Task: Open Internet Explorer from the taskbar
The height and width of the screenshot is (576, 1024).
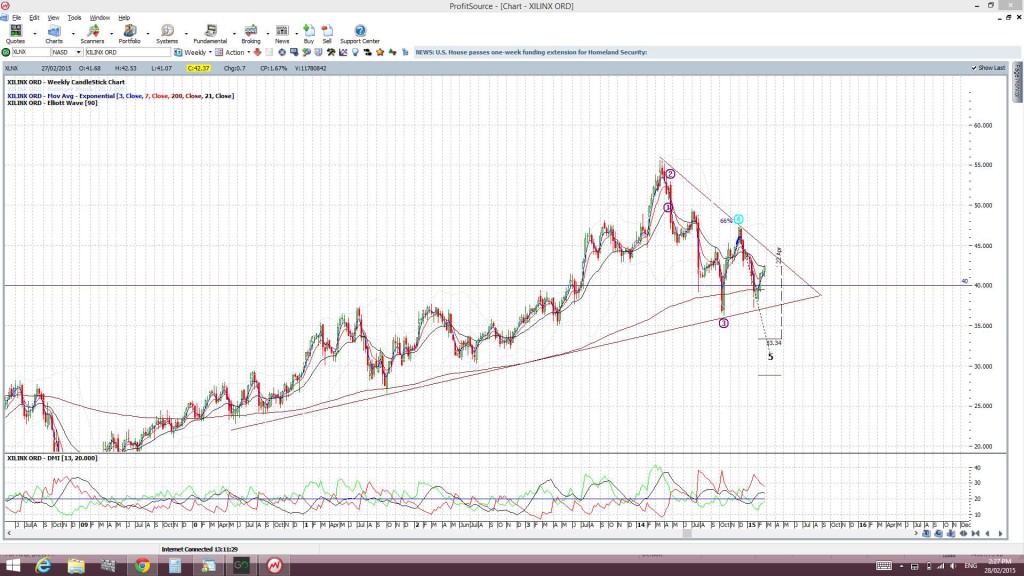Action: 43,566
